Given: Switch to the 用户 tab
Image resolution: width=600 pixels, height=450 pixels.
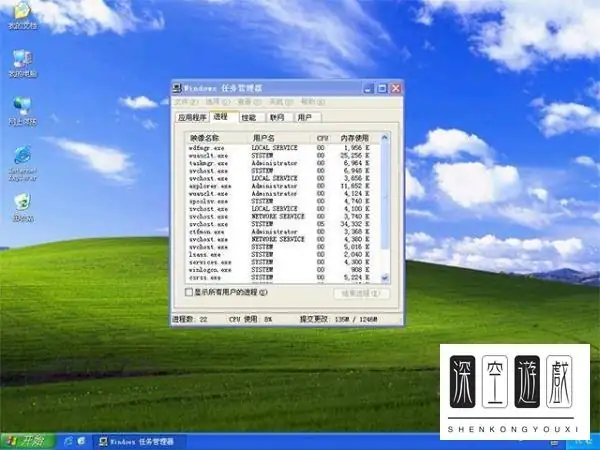Looking at the screenshot, I should coord(307,117).
